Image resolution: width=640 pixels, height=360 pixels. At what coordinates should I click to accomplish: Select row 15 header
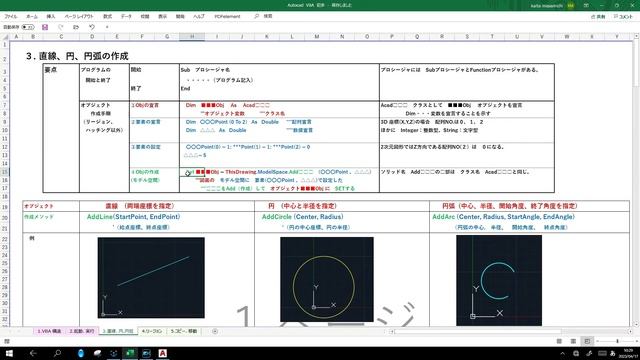(x=5, y=172)
